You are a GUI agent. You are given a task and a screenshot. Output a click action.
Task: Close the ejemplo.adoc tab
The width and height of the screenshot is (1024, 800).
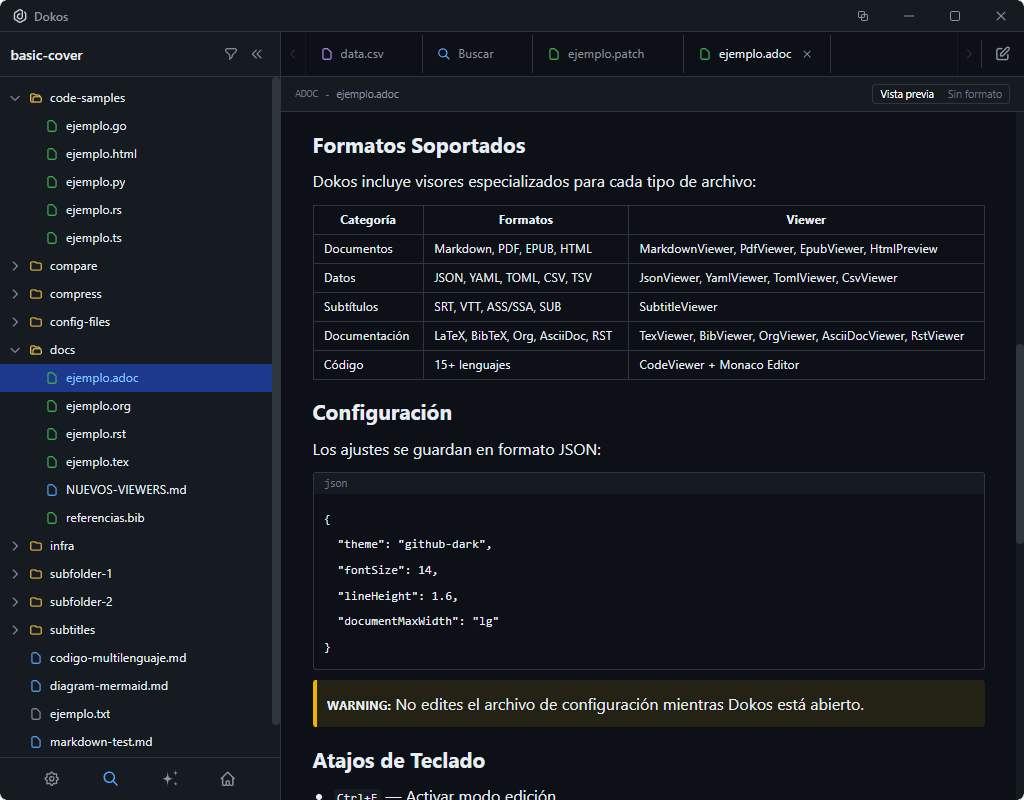807,55
